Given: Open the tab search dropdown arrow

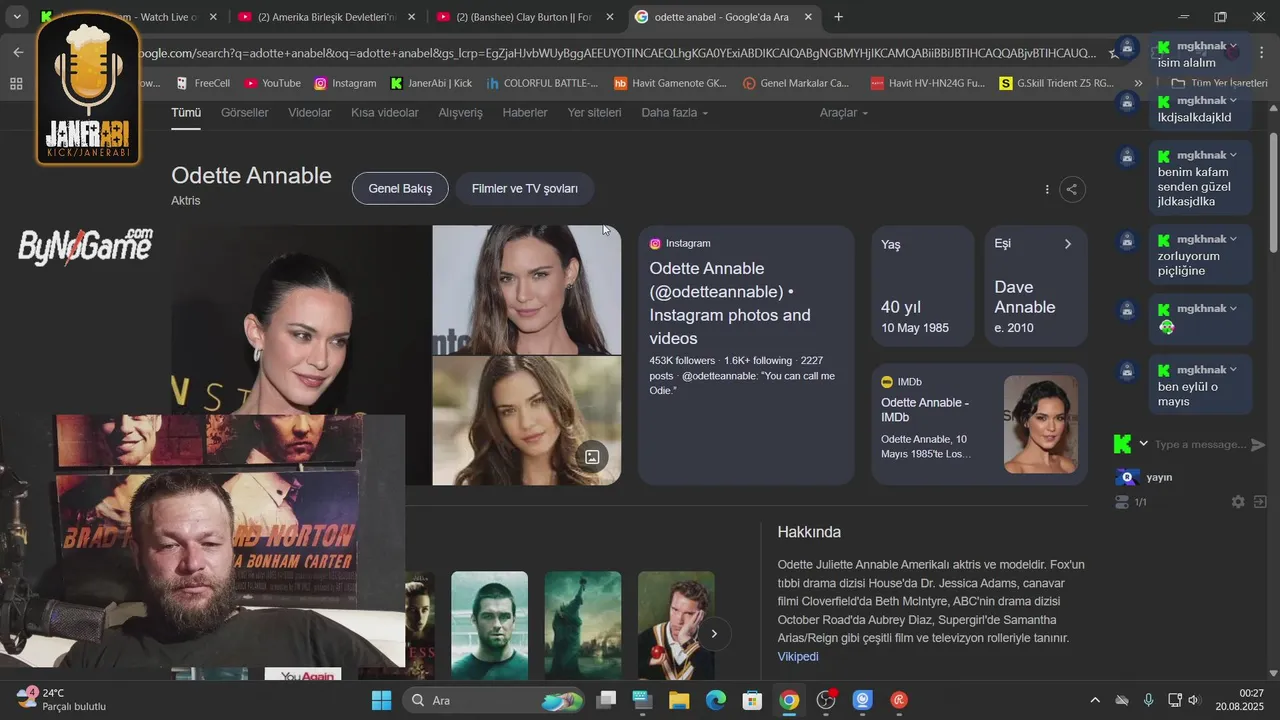Looking at the screenshot, I should pos(17,17).
